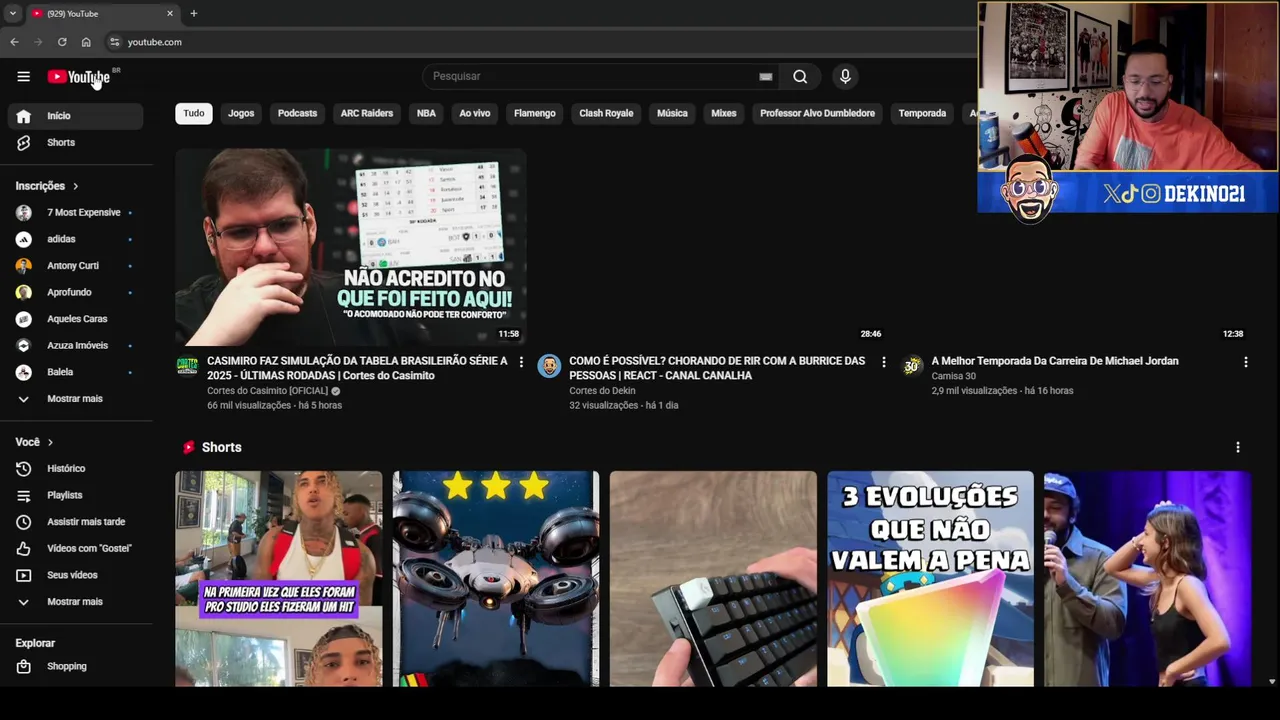Open options menu for Casimiro video
This screenshot has height=720, width=1280.
[521, 362]
